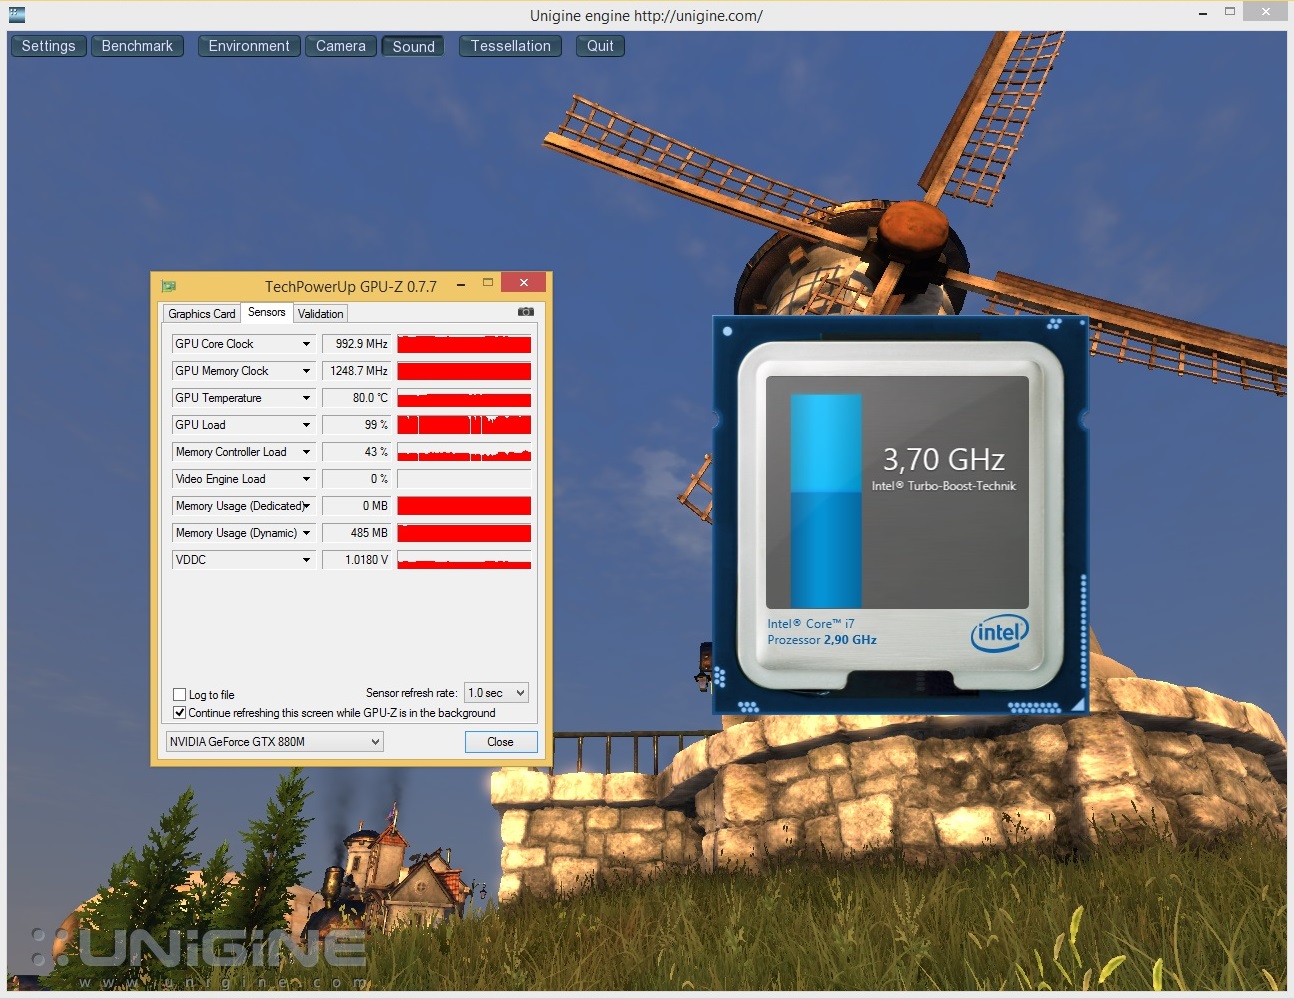Open the Memory Usage (Dynamic) dropdown
Image resolution: width=1294 pixels, height=999 pixels.
tap(306, 533)
